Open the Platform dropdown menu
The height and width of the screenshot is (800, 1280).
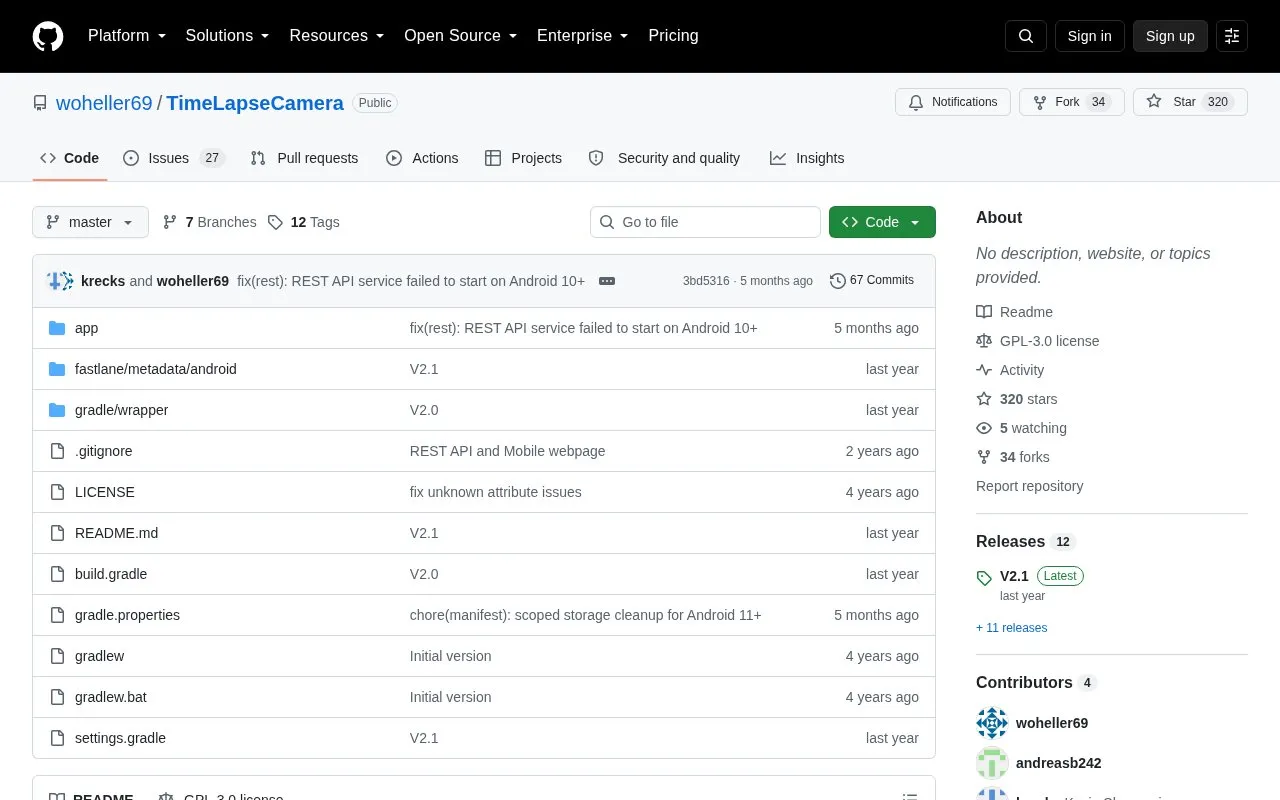coord(127,36)
